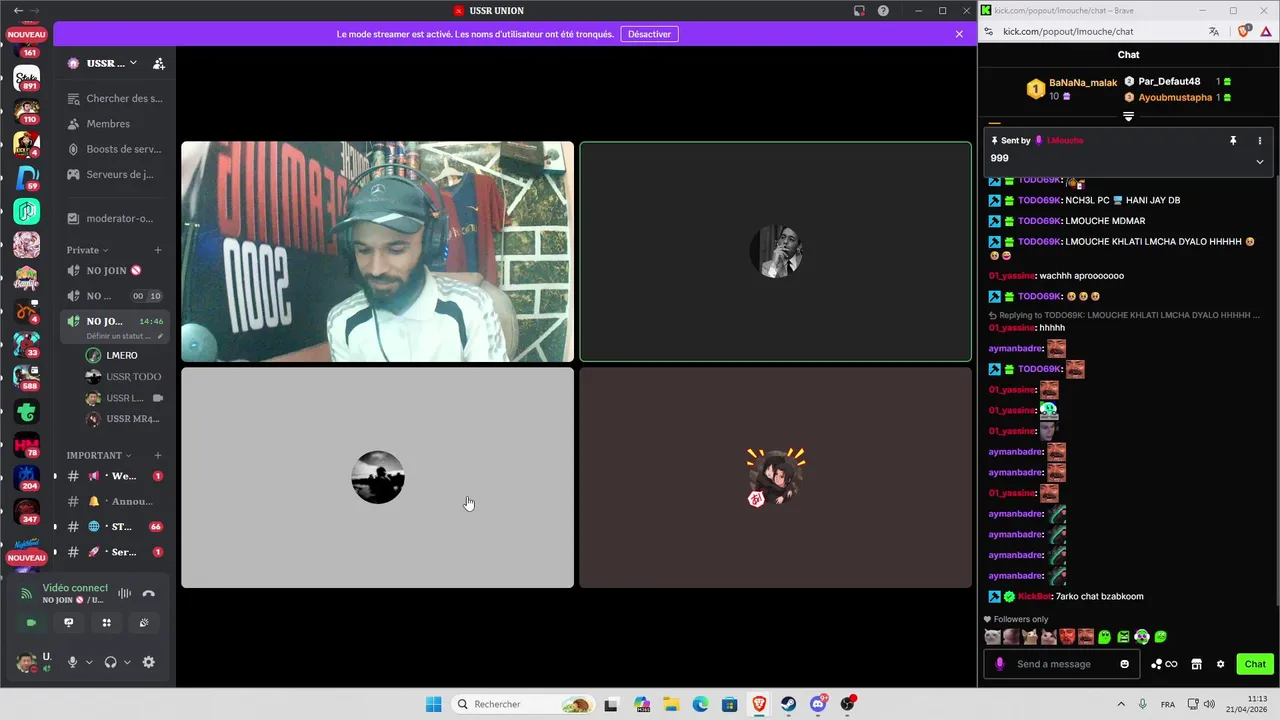Screen dimensions: 1280x720
Task: Open Discord help question mark icon
Action: [883, 11]
